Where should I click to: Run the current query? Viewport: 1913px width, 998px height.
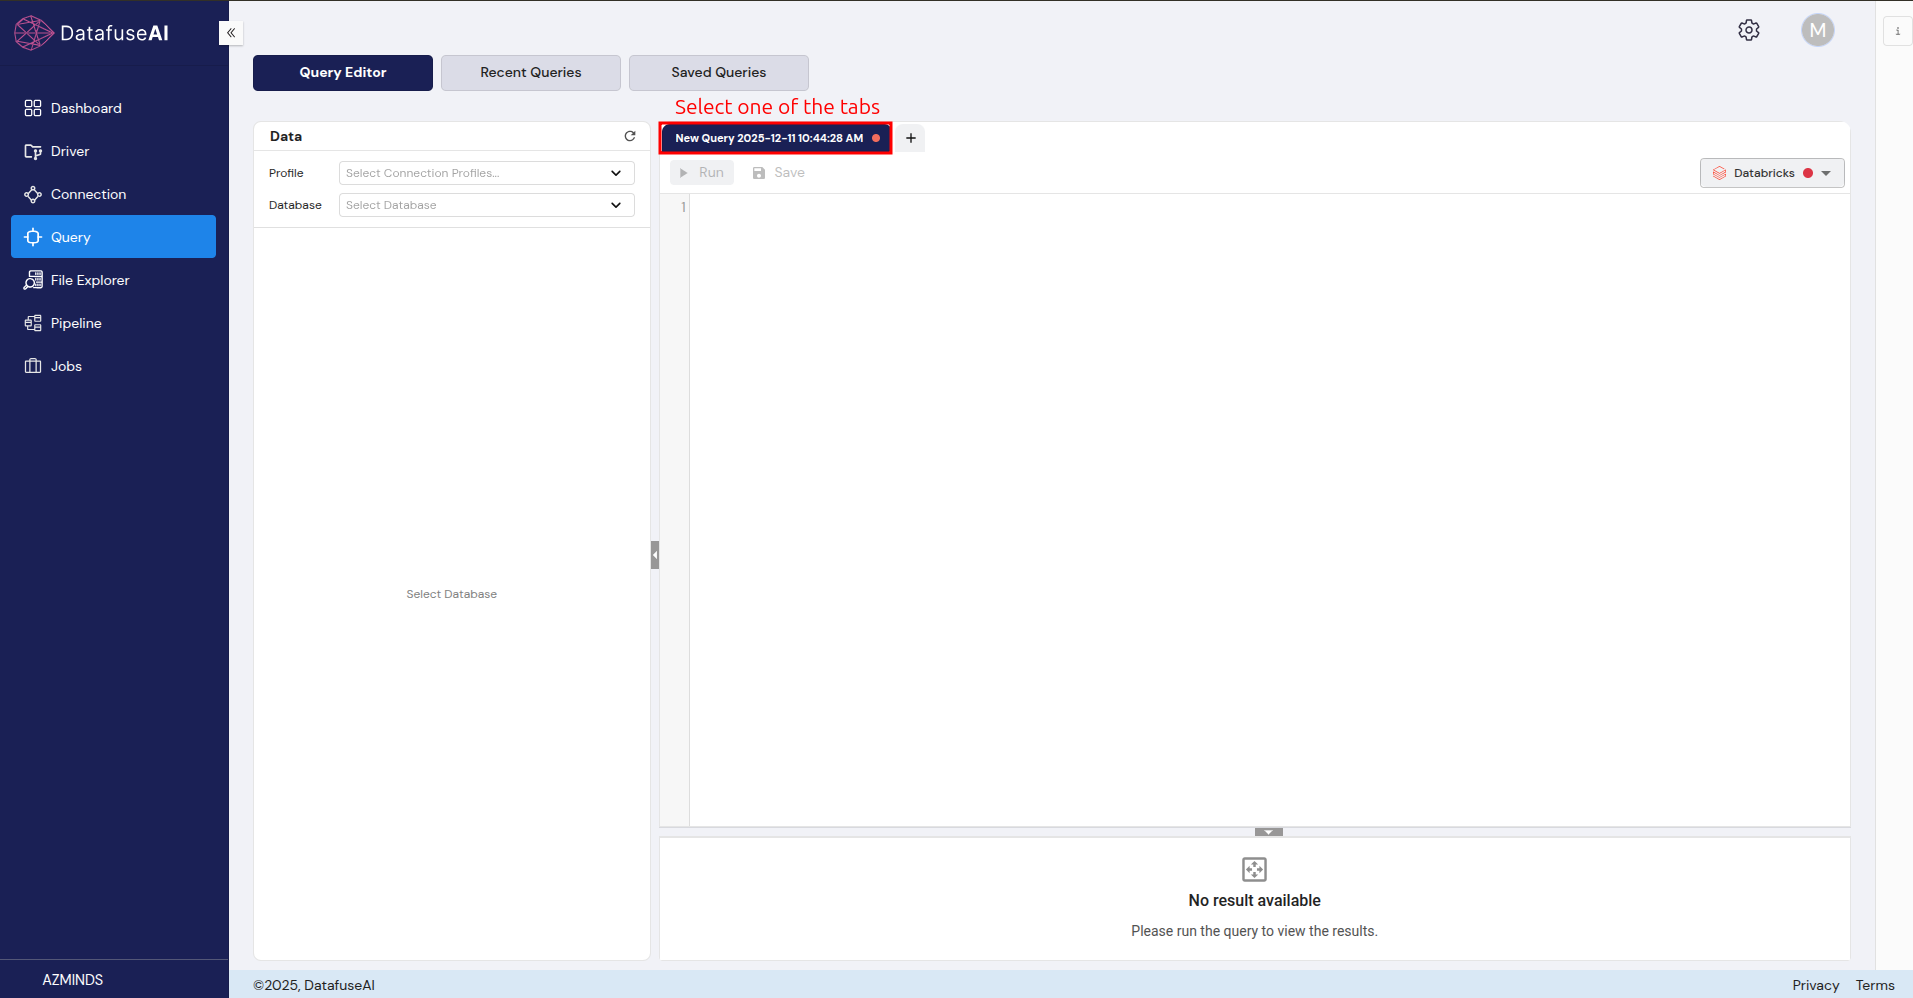tap(702, 172)
